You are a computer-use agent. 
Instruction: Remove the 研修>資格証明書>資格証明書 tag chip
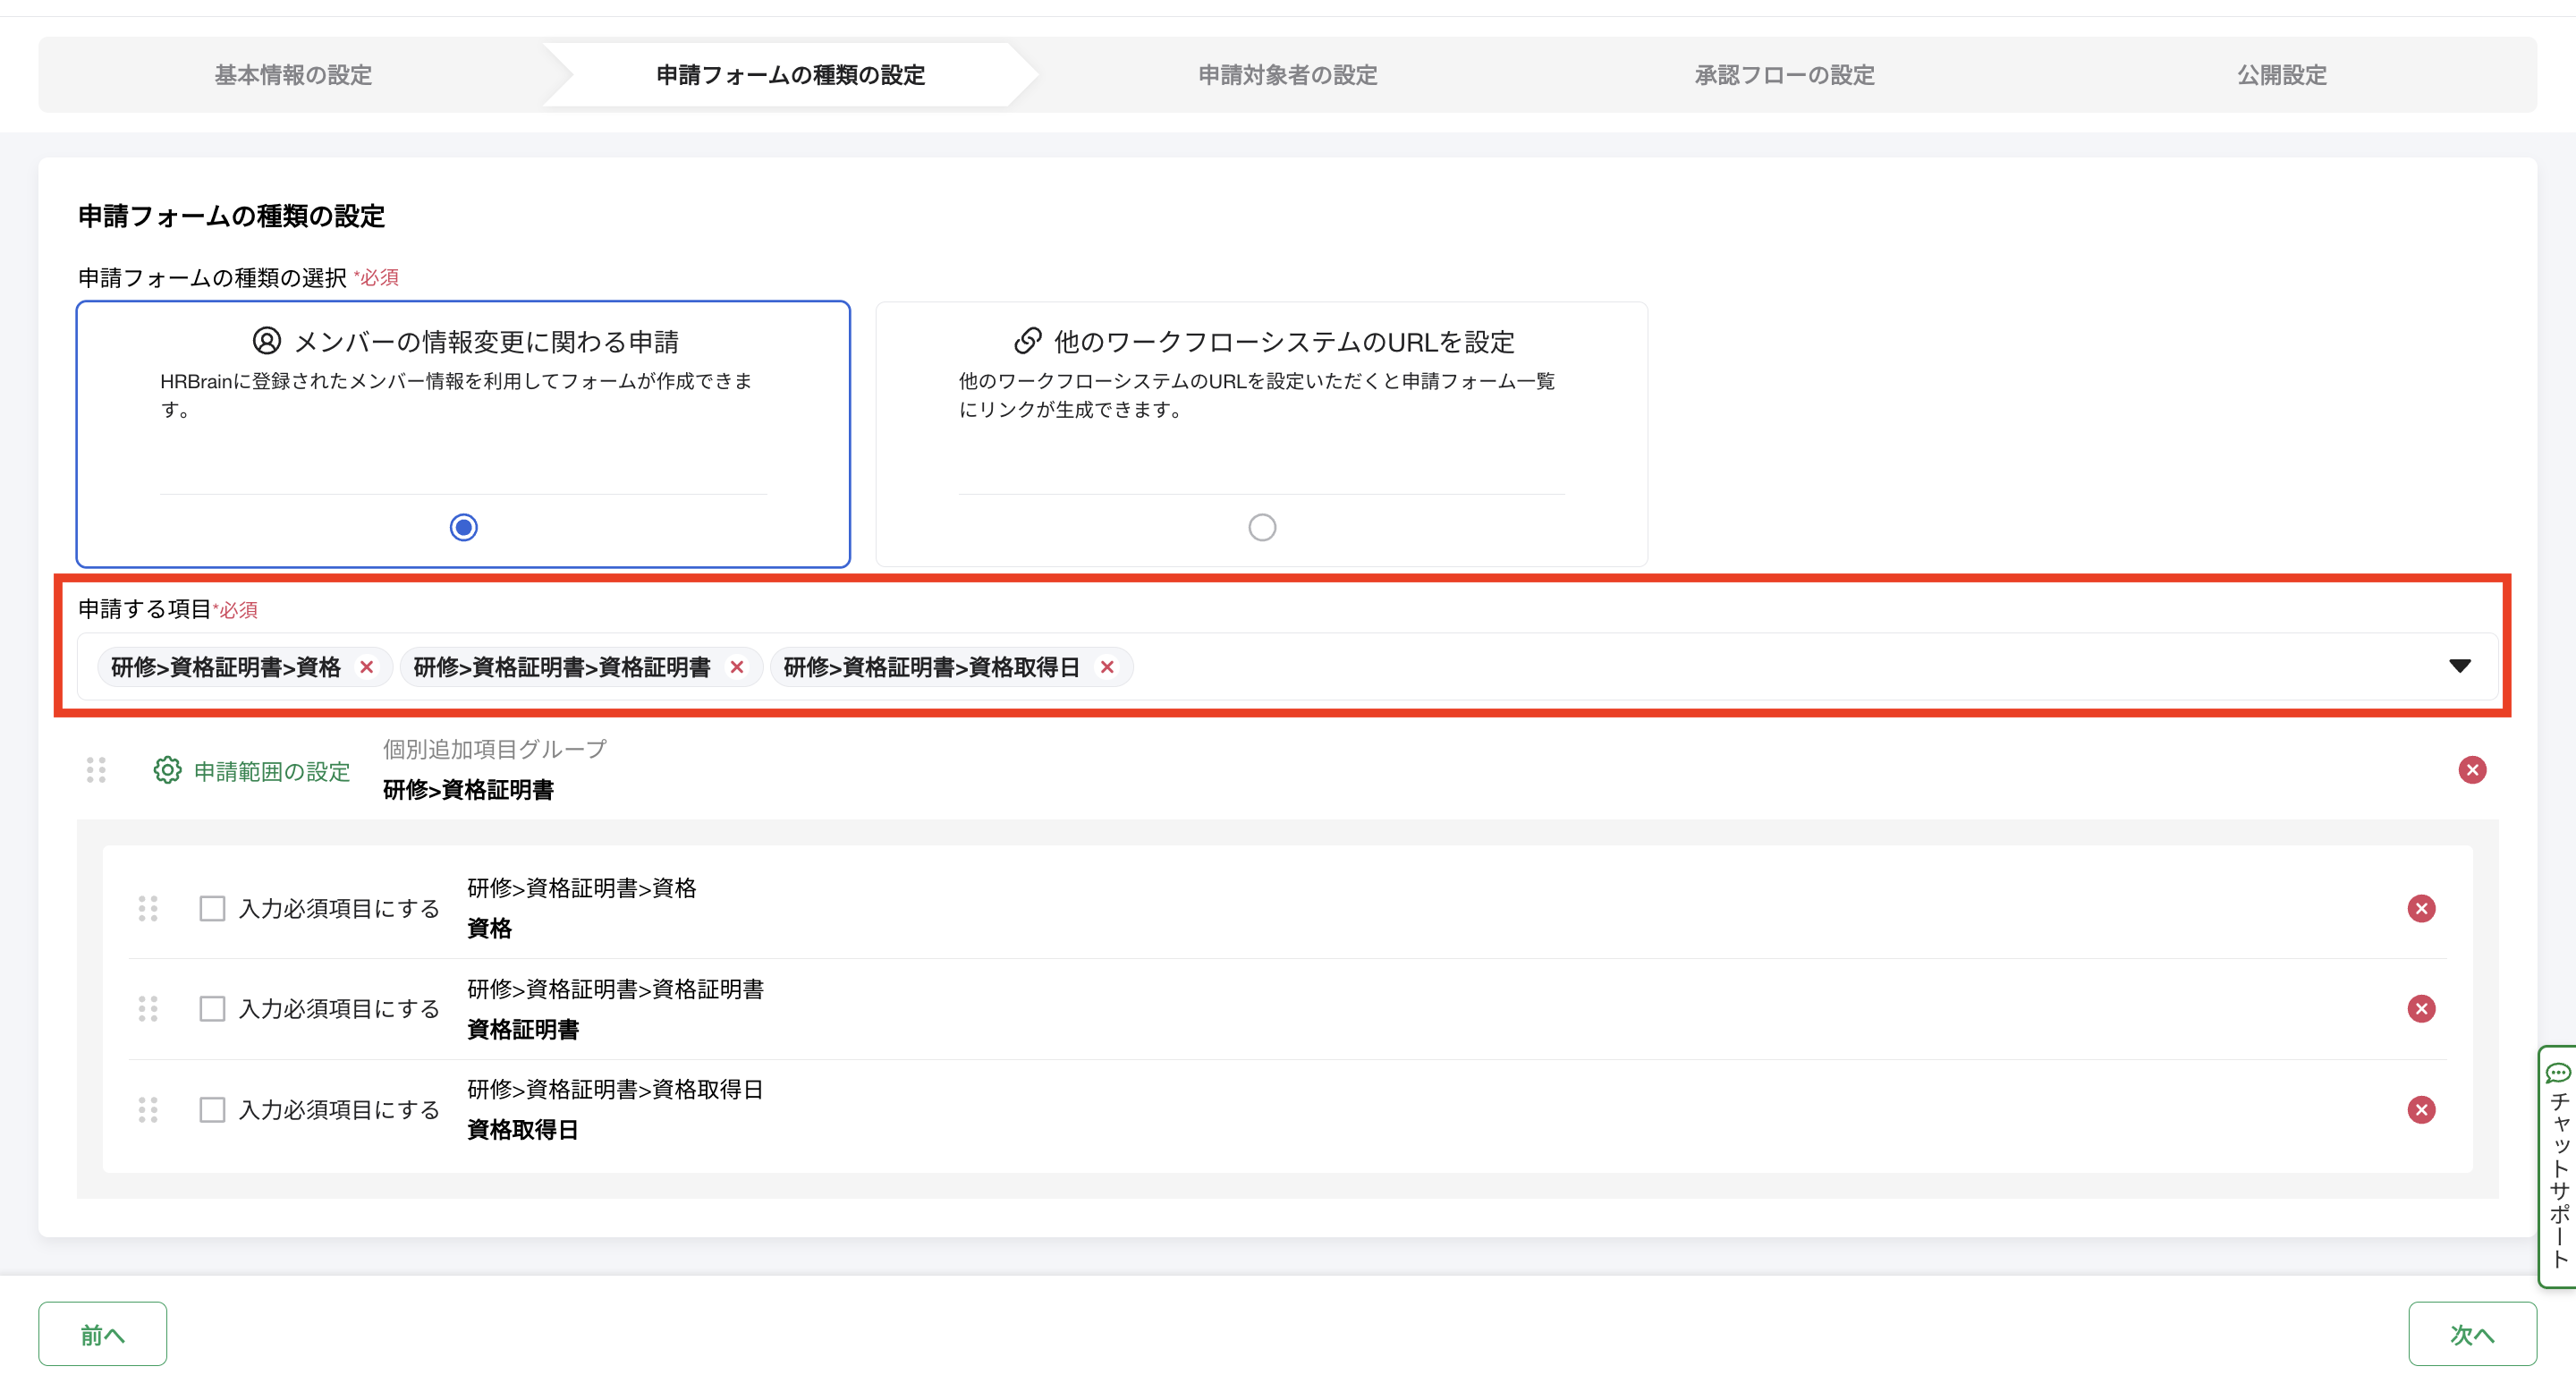pyautogui.click(x=737, y=667)
